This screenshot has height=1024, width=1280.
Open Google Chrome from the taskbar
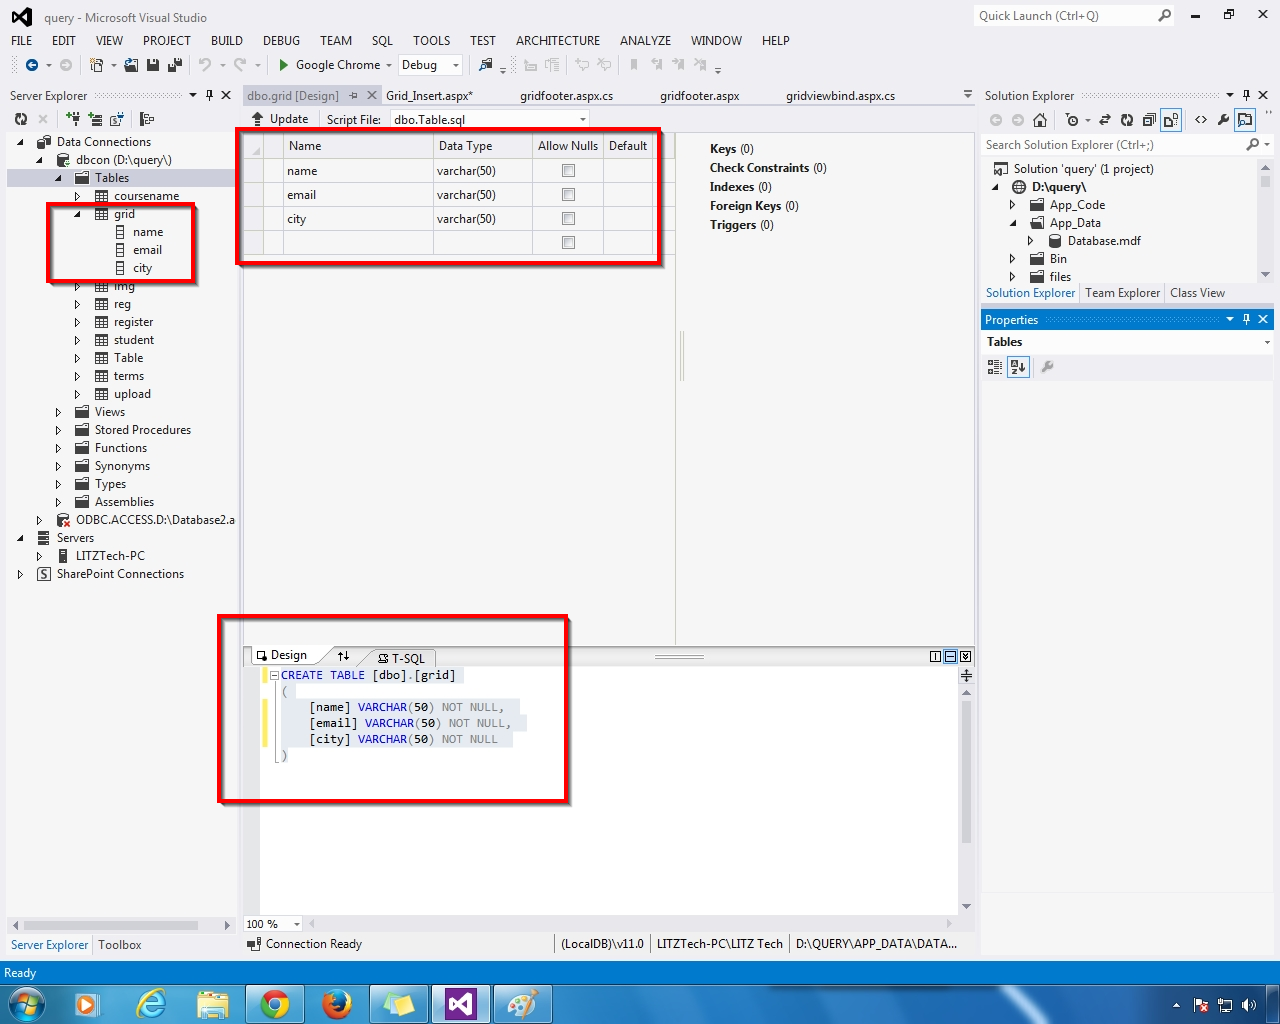[x=275, y=1004]
